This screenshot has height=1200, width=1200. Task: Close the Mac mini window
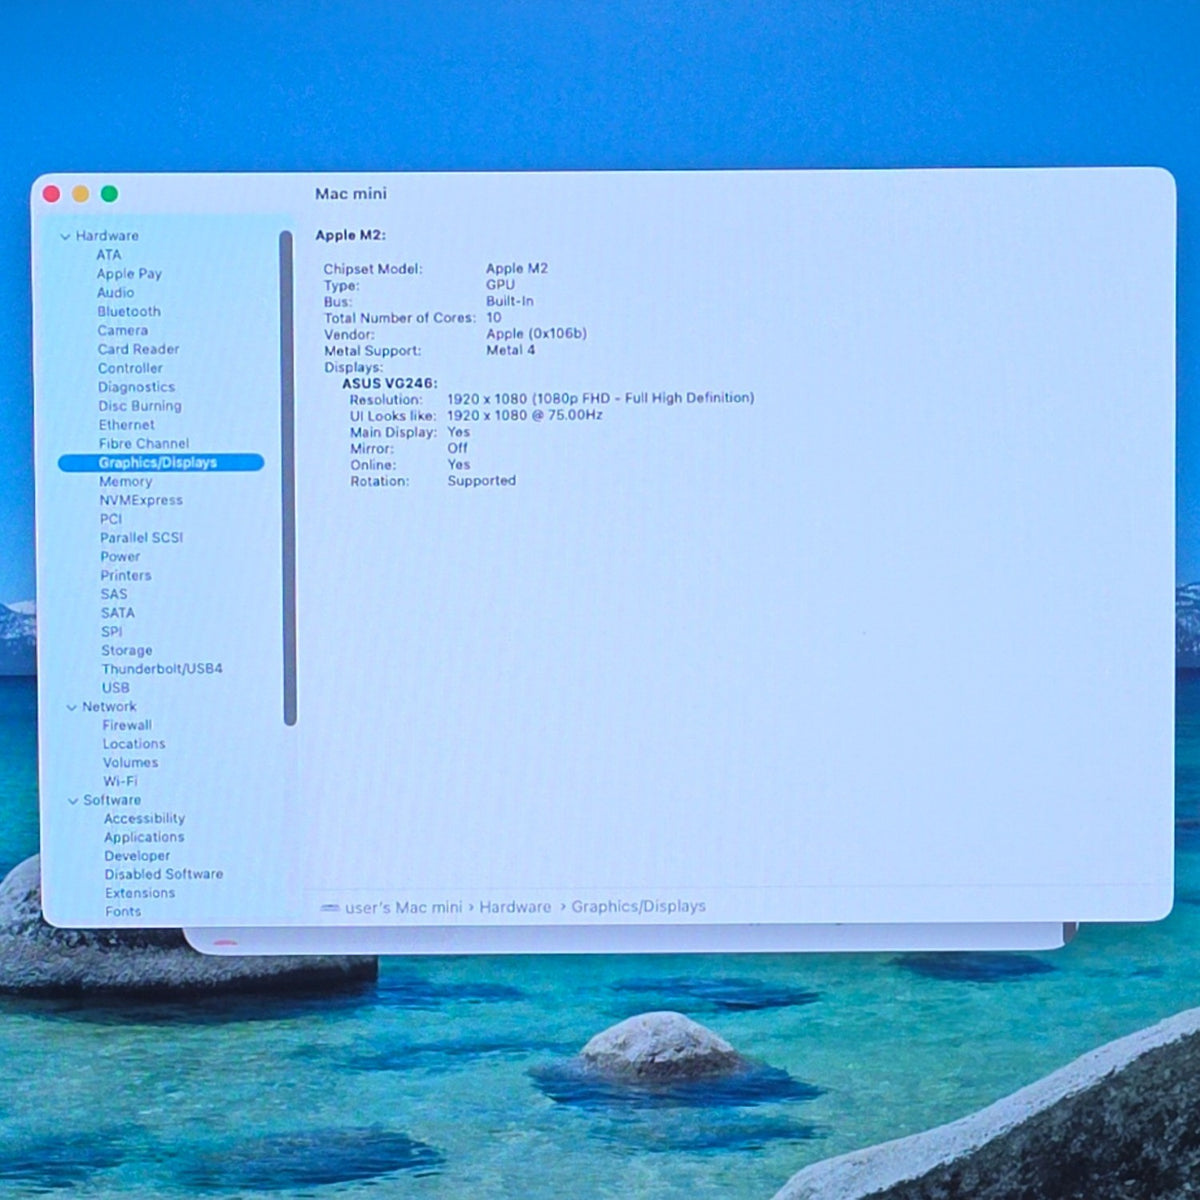click(x=52, y=194)
